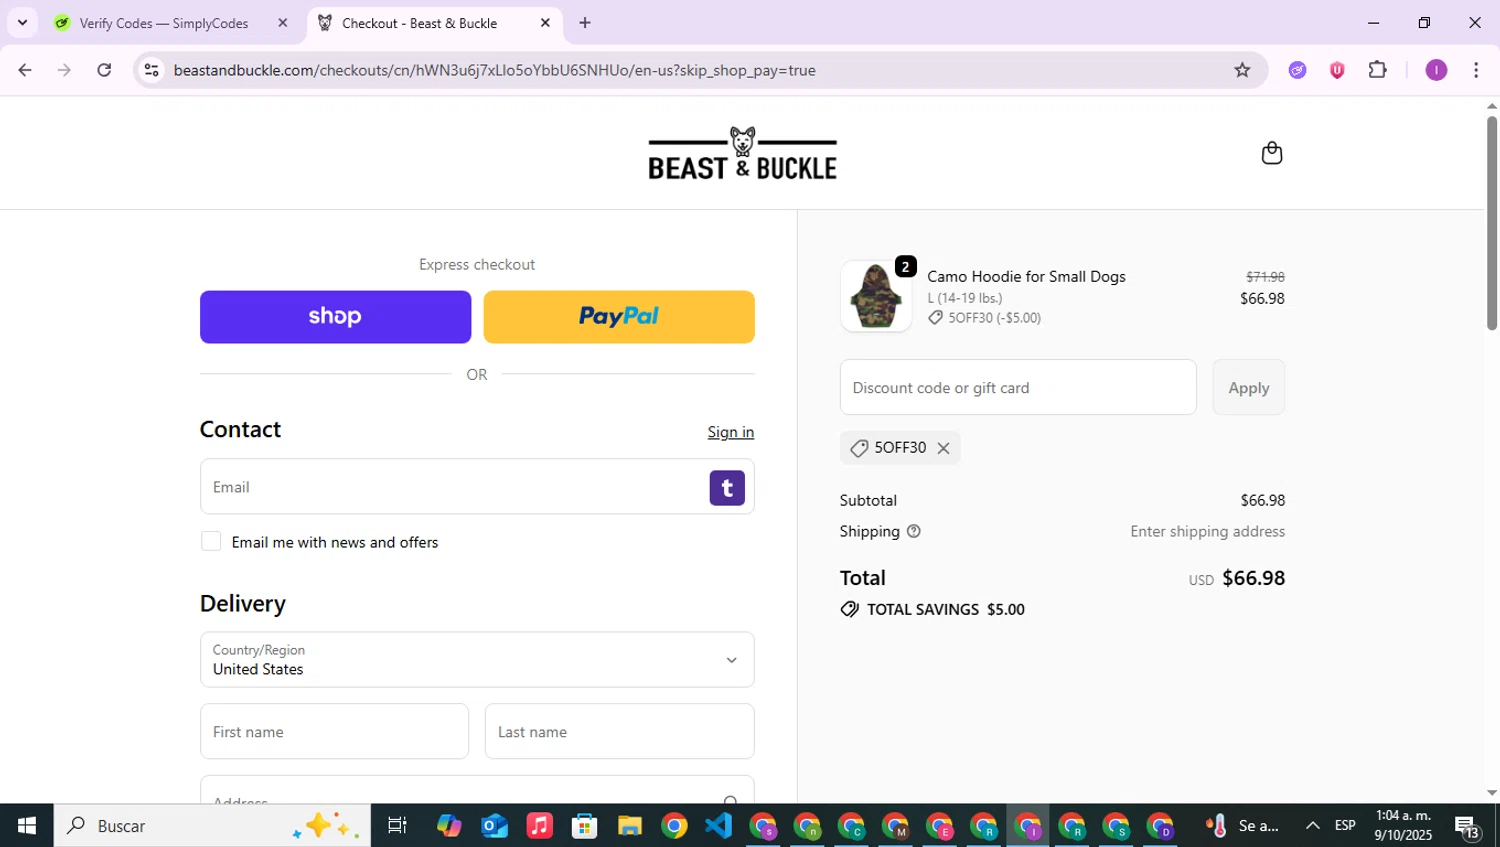Launch Copilot from the taskbar
1500x847 pixels.
[449, 825]
